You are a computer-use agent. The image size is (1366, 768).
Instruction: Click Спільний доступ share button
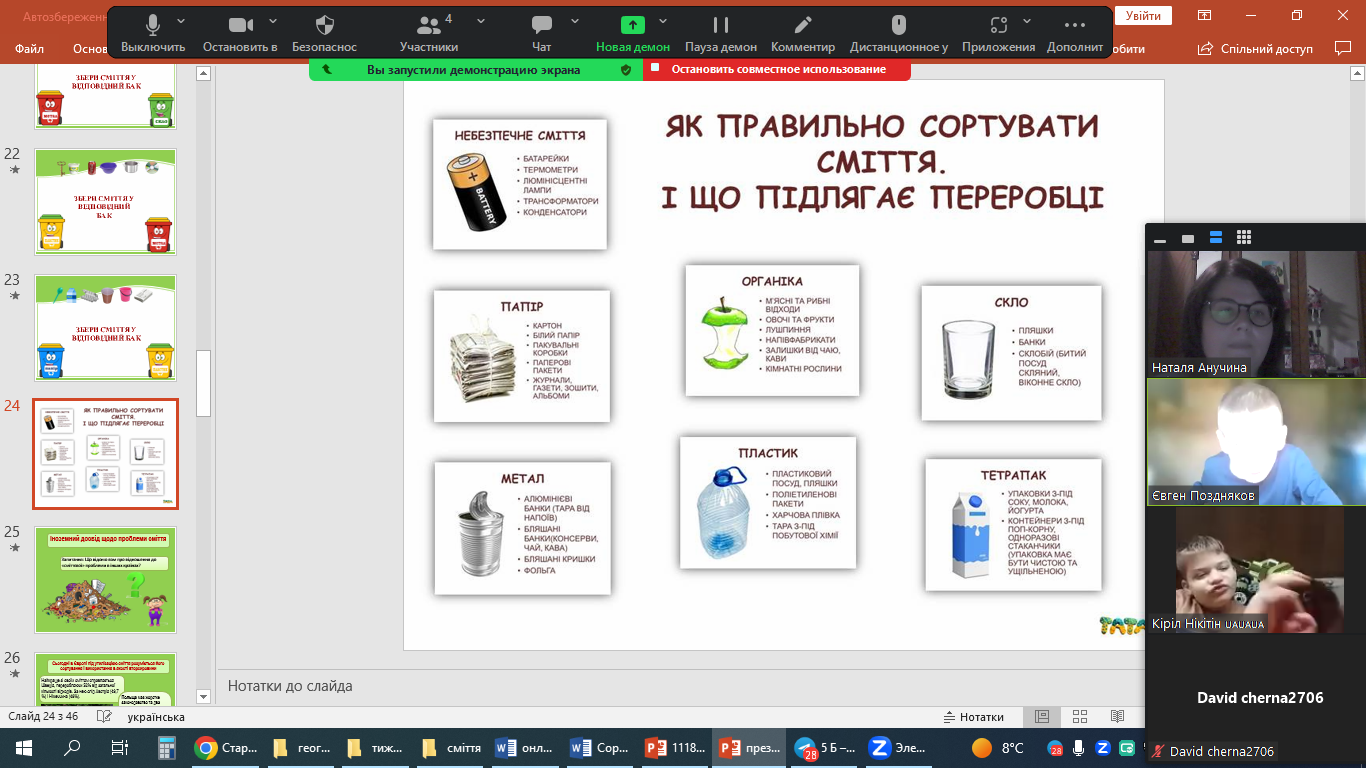pyautogui.click(x=1257, y=48)
